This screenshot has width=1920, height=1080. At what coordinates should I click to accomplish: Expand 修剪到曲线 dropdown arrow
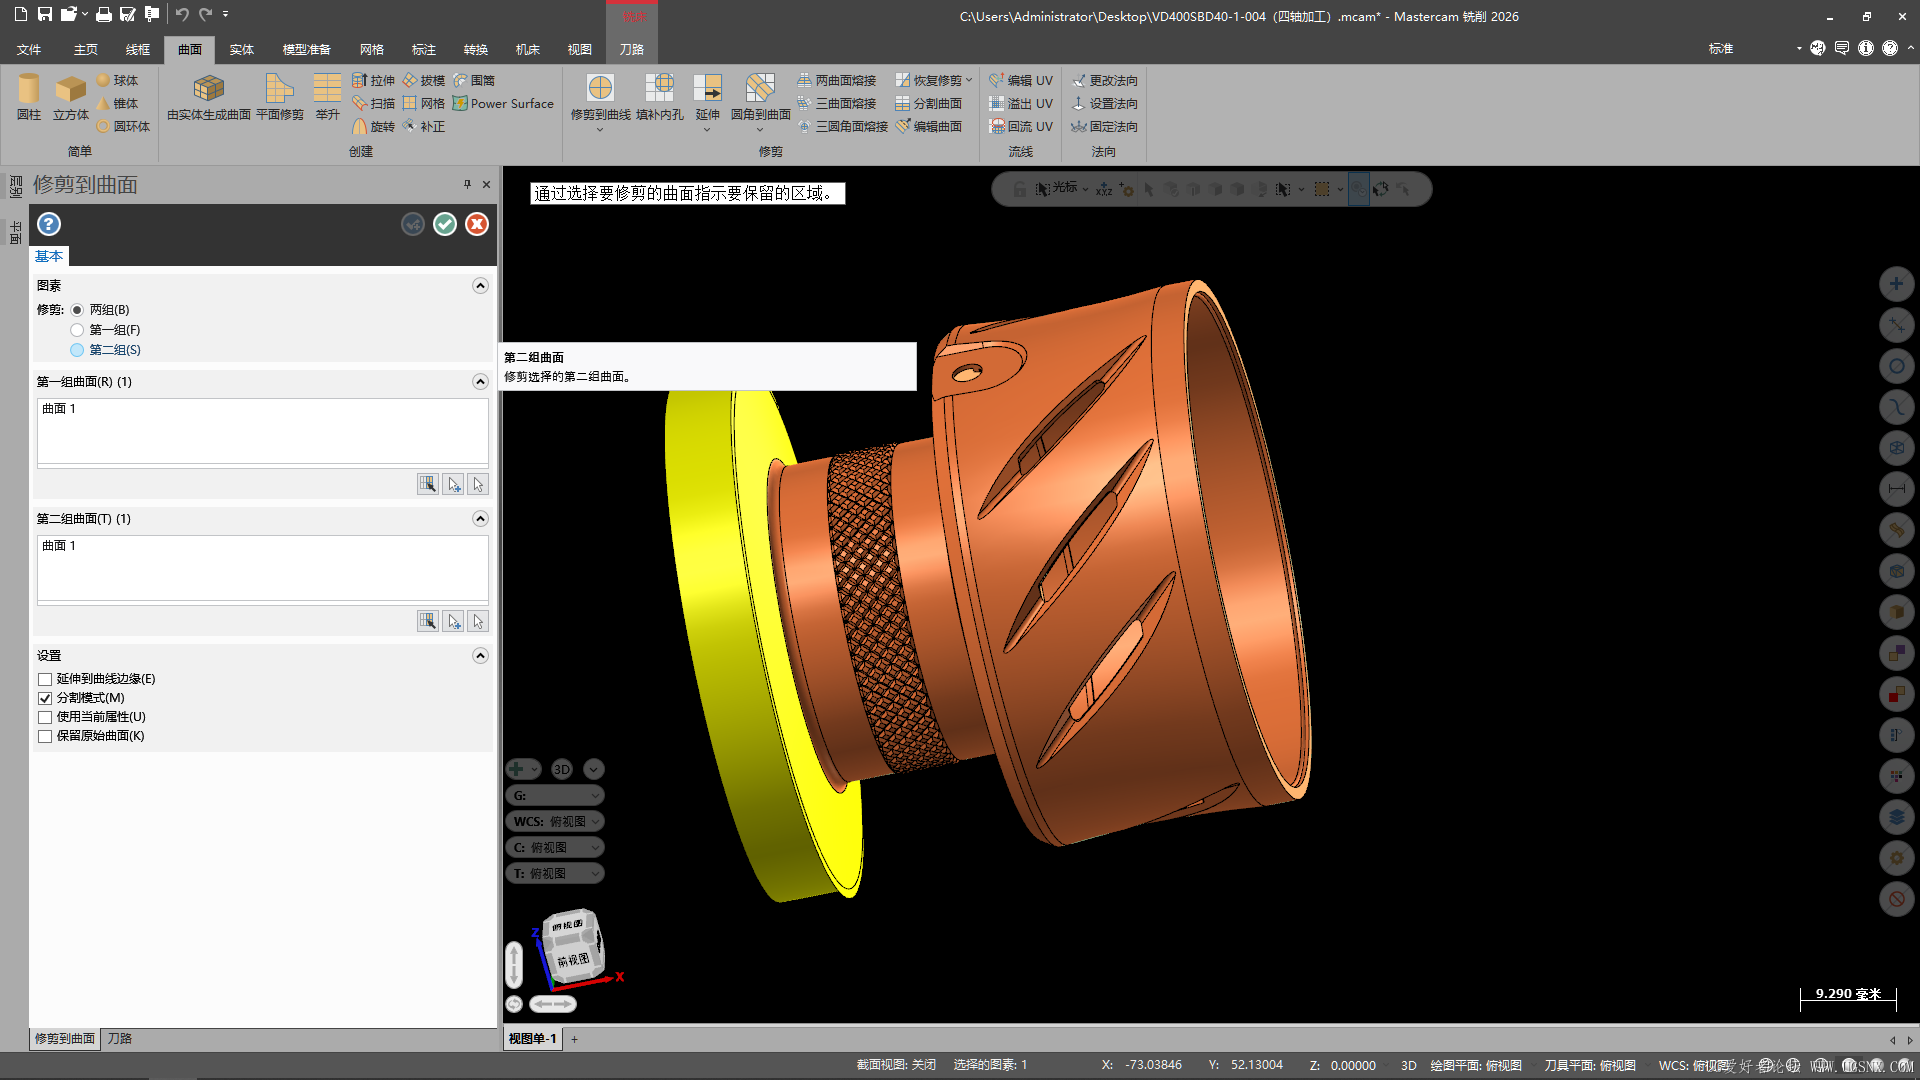(x=600, y=130)
